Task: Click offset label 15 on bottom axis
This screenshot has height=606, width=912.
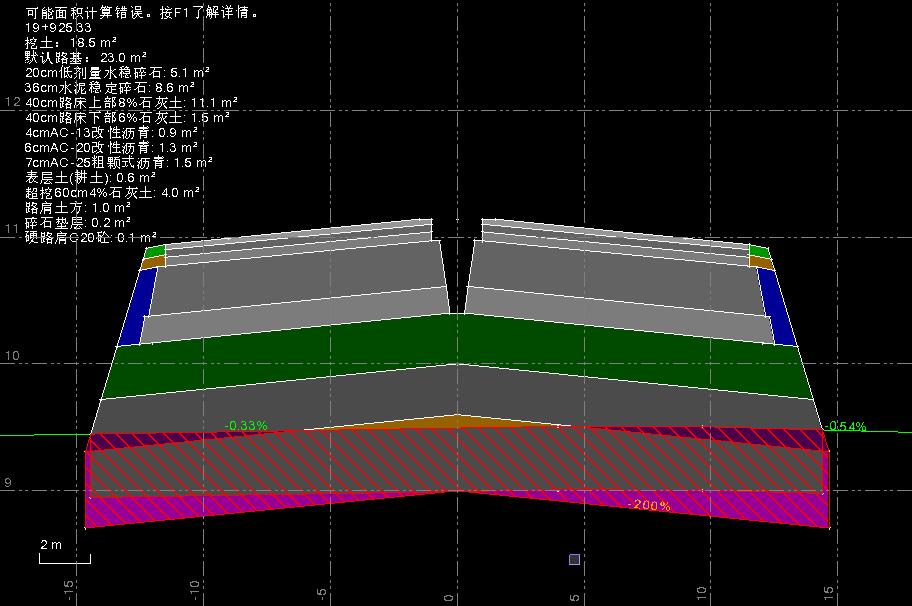Action: [828, 593]
